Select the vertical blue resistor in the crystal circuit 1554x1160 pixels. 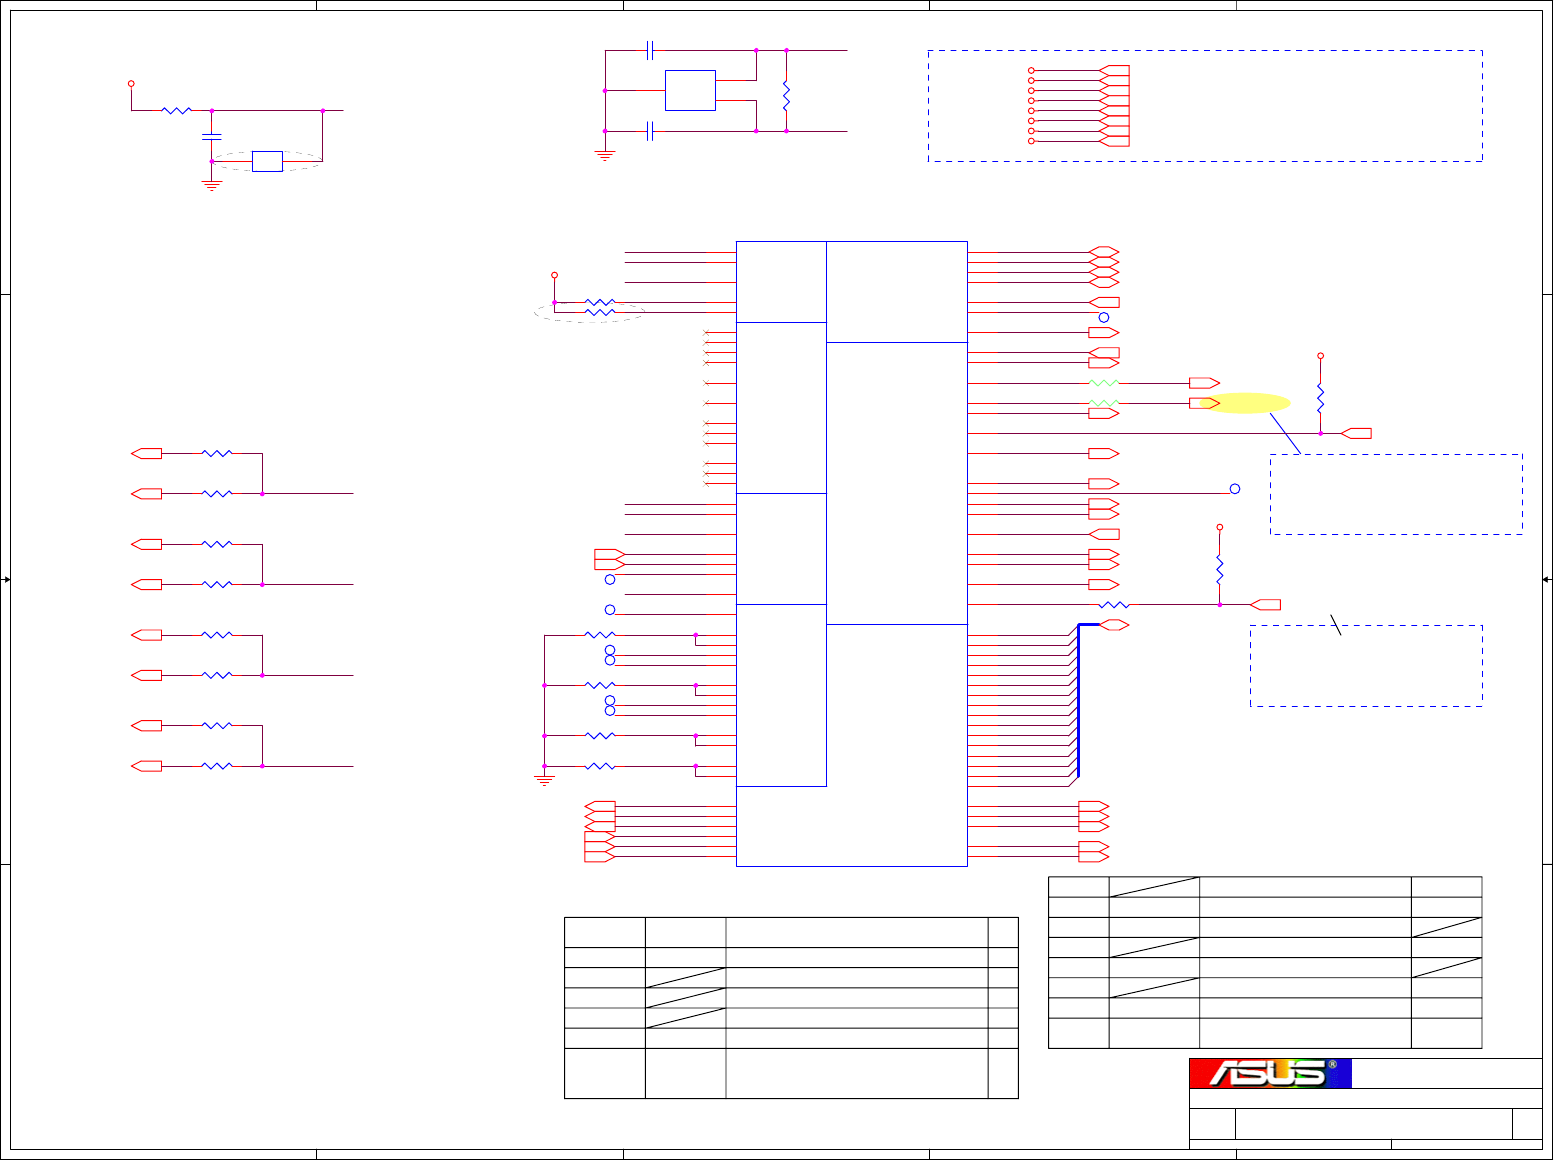[x=786, y=97]
